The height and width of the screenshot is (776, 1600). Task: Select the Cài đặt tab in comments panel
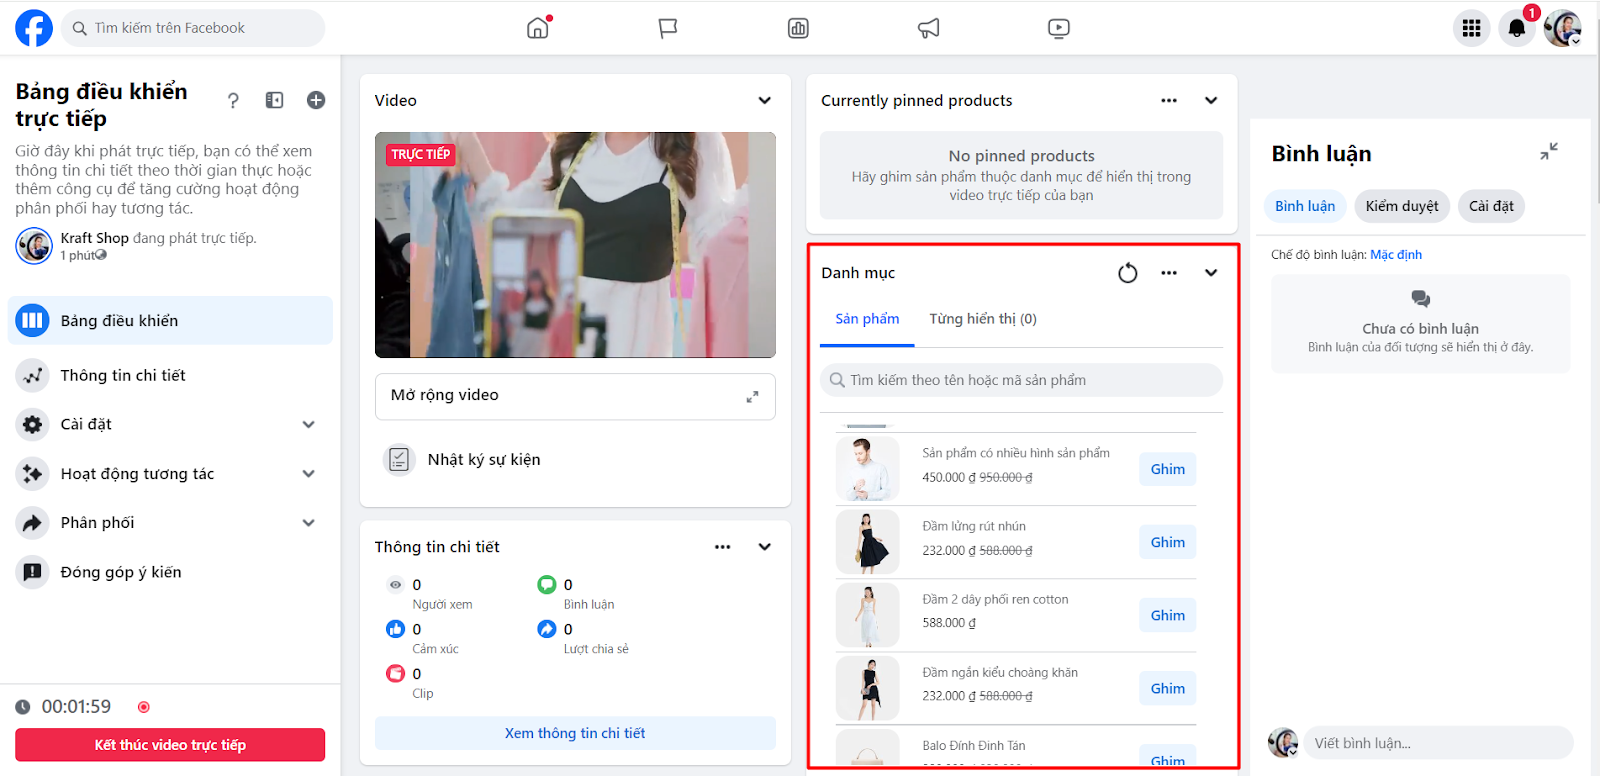pyautogui.click(x=1491, y=206)
